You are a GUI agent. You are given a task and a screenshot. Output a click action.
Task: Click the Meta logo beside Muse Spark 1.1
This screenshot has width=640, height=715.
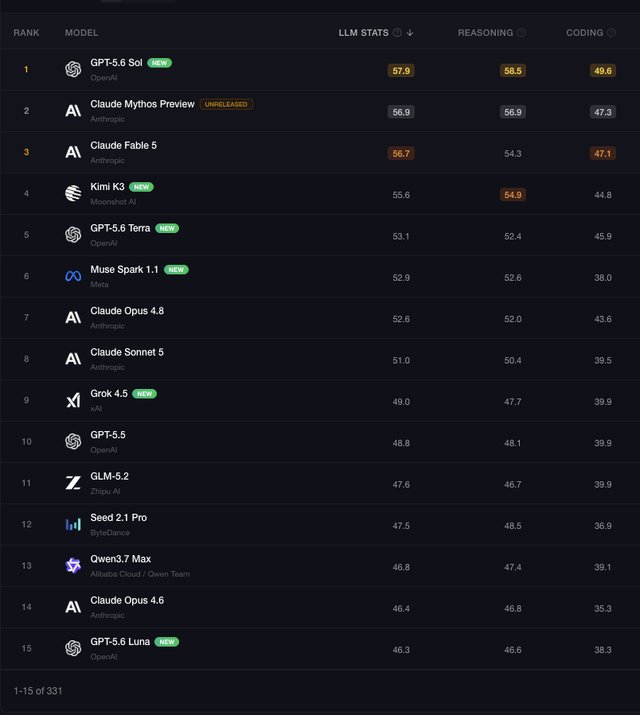[73, 276]
